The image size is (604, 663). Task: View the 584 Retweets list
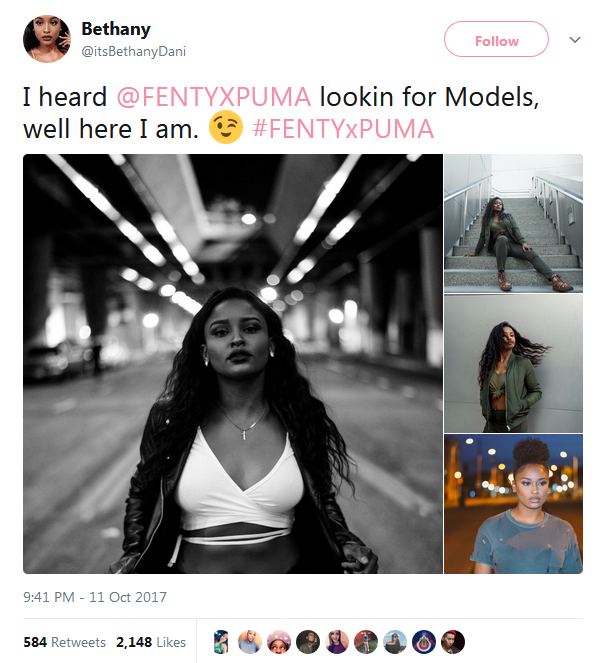tap(65, 642)
